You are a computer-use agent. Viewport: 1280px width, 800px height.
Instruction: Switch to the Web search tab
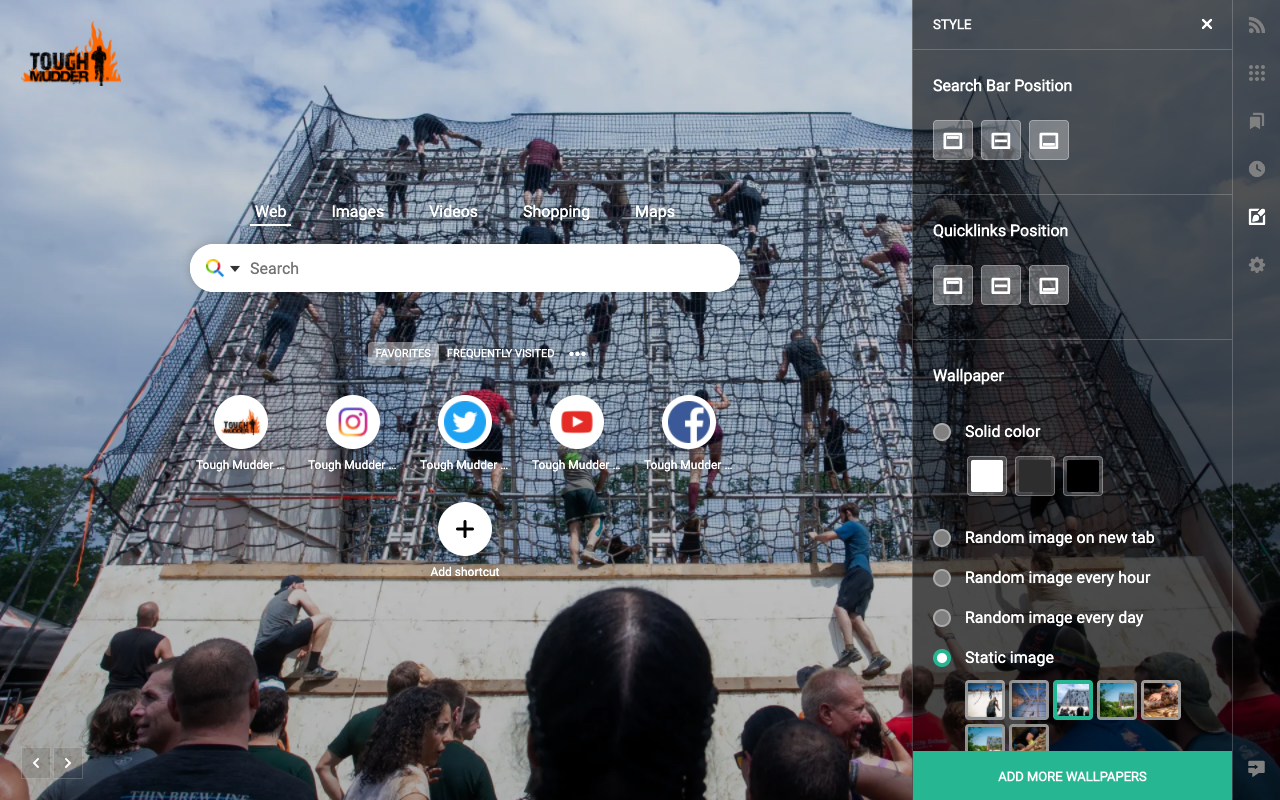271,212
